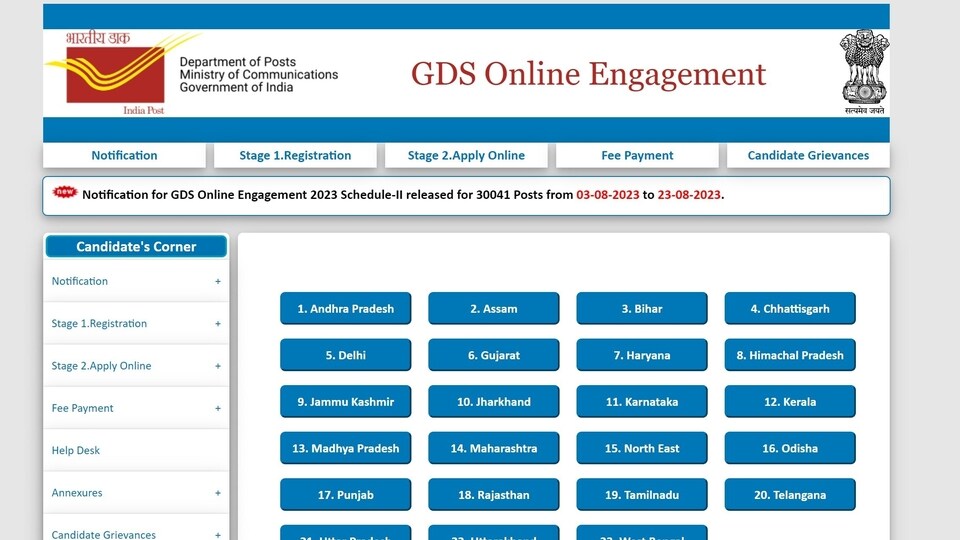
Task: Open Help Desk in sidebar
Action: pyautogui.click(x=136, y=450)
